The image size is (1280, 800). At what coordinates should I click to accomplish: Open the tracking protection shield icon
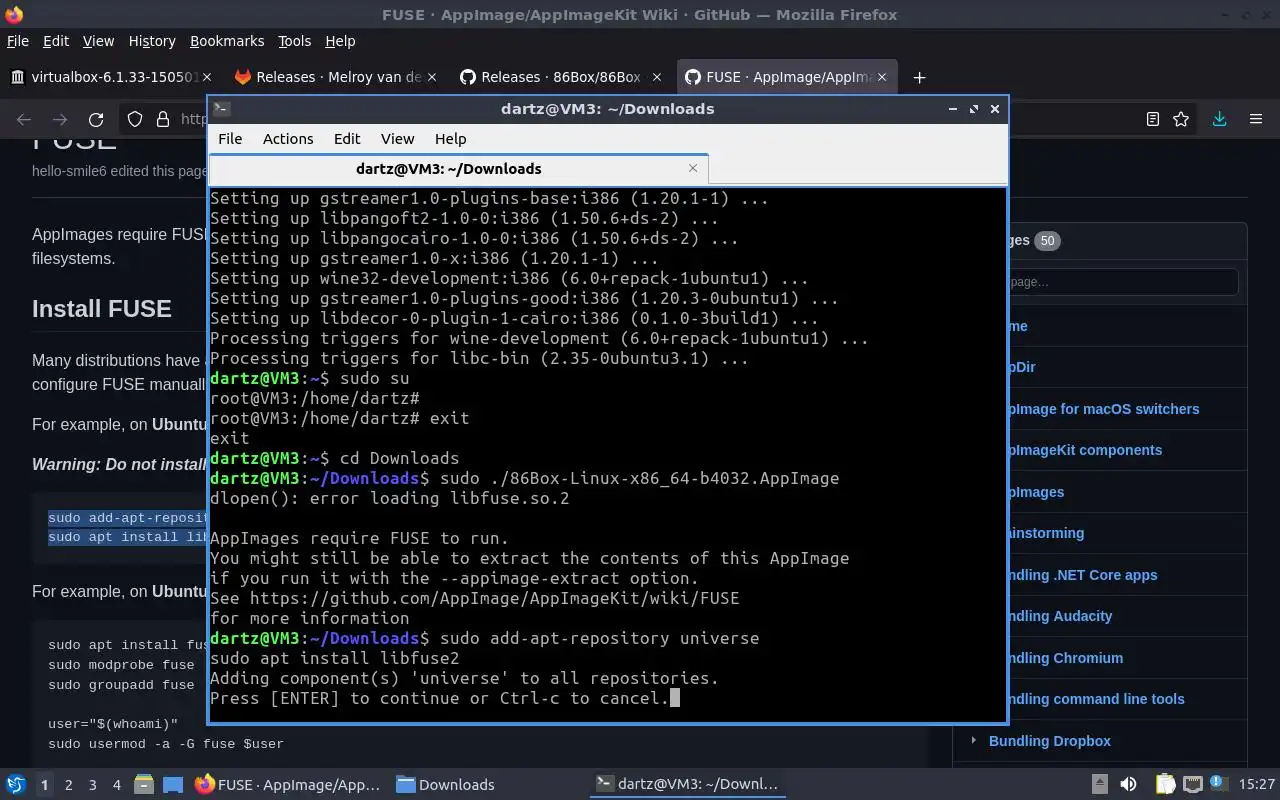click(135, 120)
